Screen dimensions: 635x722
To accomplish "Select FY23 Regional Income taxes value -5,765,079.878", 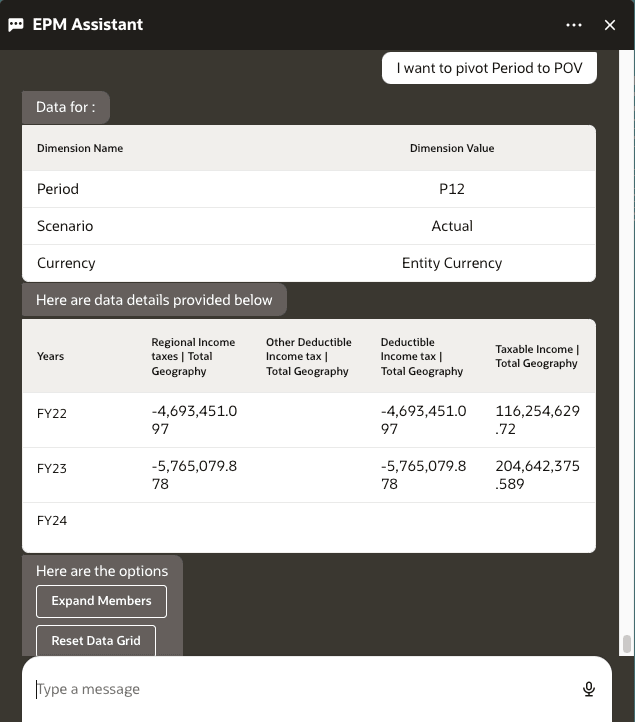I will [x=194, y=475].
